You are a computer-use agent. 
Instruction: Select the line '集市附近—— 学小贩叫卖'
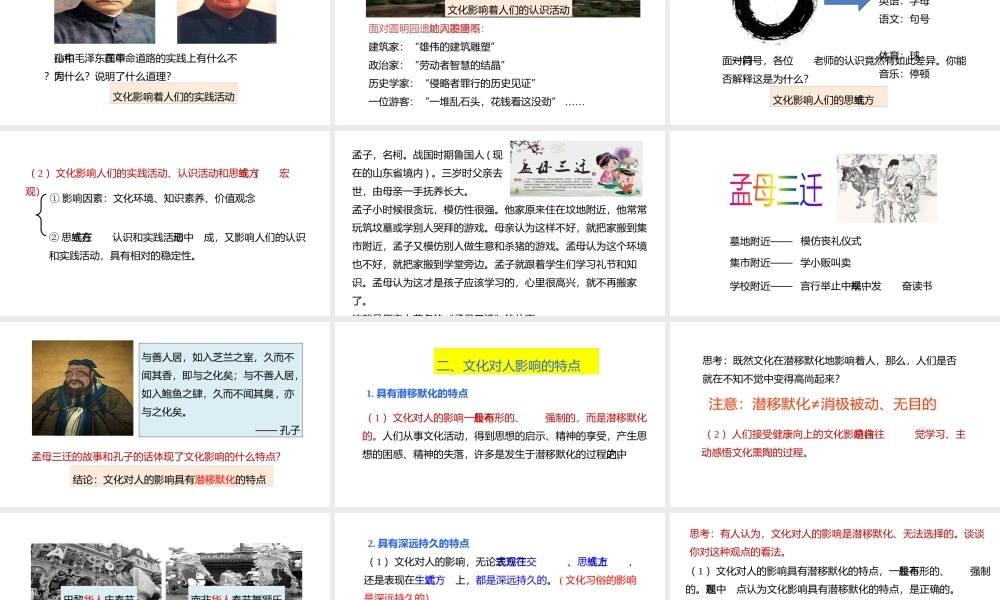(790, 263)
